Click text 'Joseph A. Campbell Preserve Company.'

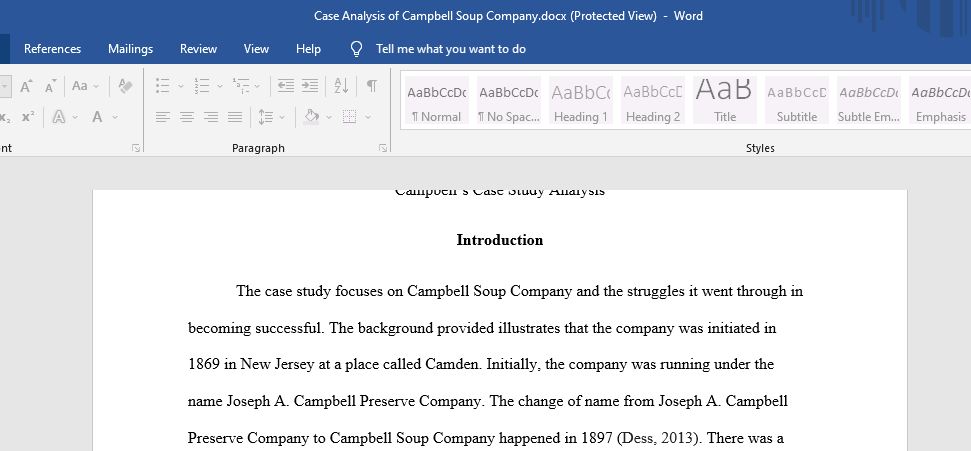point(355,401)
